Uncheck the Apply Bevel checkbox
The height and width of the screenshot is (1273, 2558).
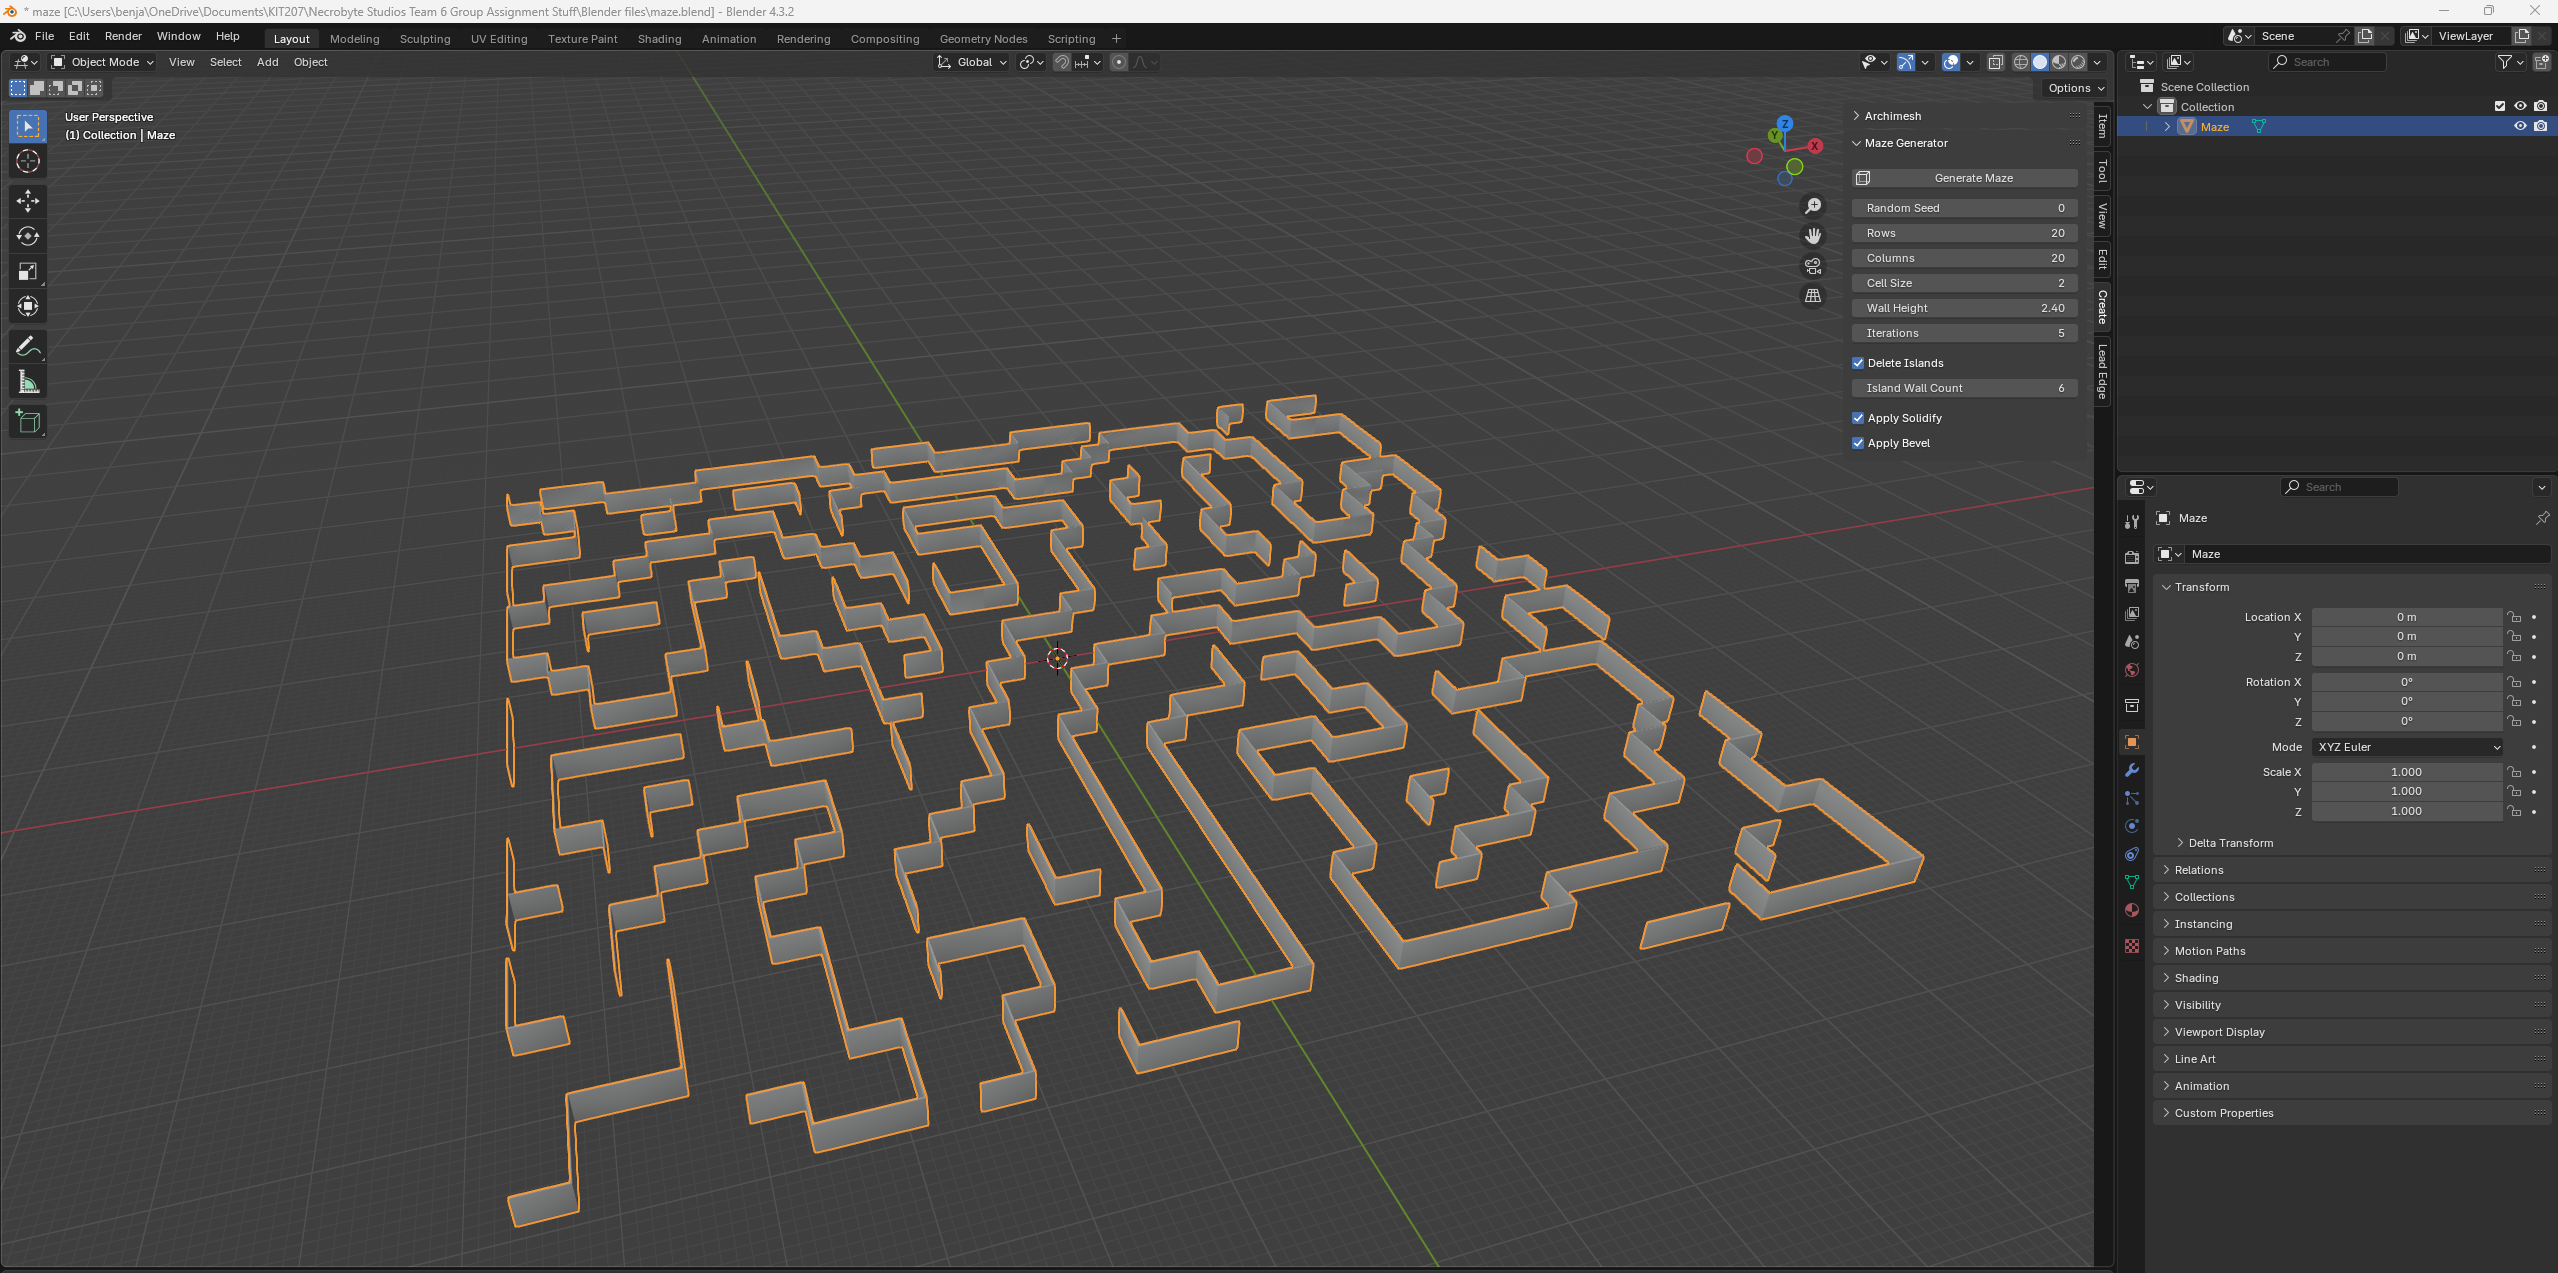(1858, 443)
